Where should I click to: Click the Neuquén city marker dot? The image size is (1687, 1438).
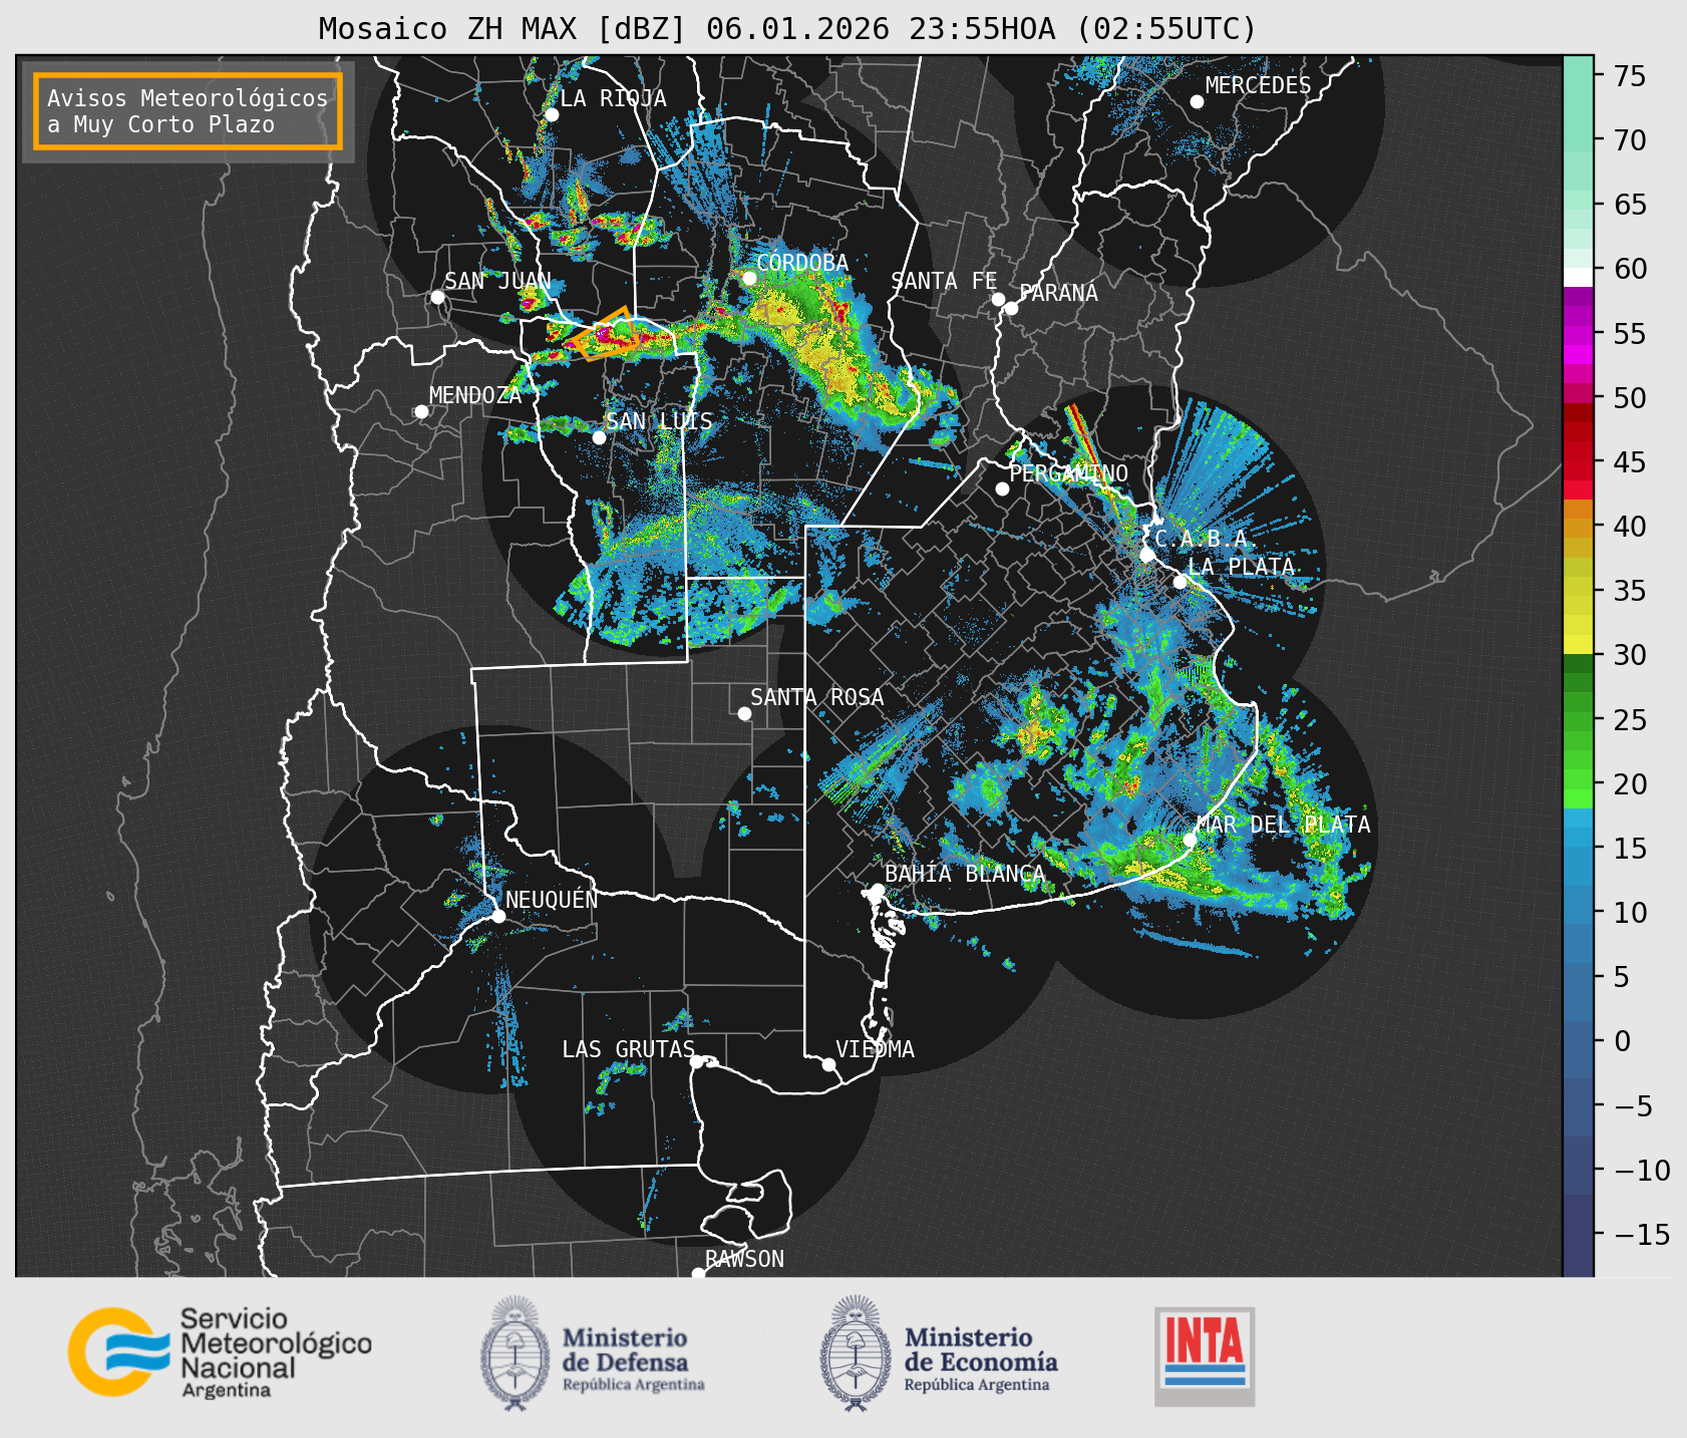[498, 916]
